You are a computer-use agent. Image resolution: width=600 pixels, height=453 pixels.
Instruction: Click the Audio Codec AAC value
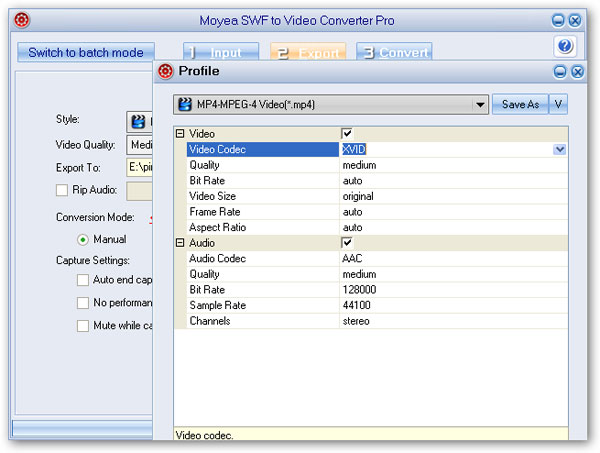[x=352, y=259]
